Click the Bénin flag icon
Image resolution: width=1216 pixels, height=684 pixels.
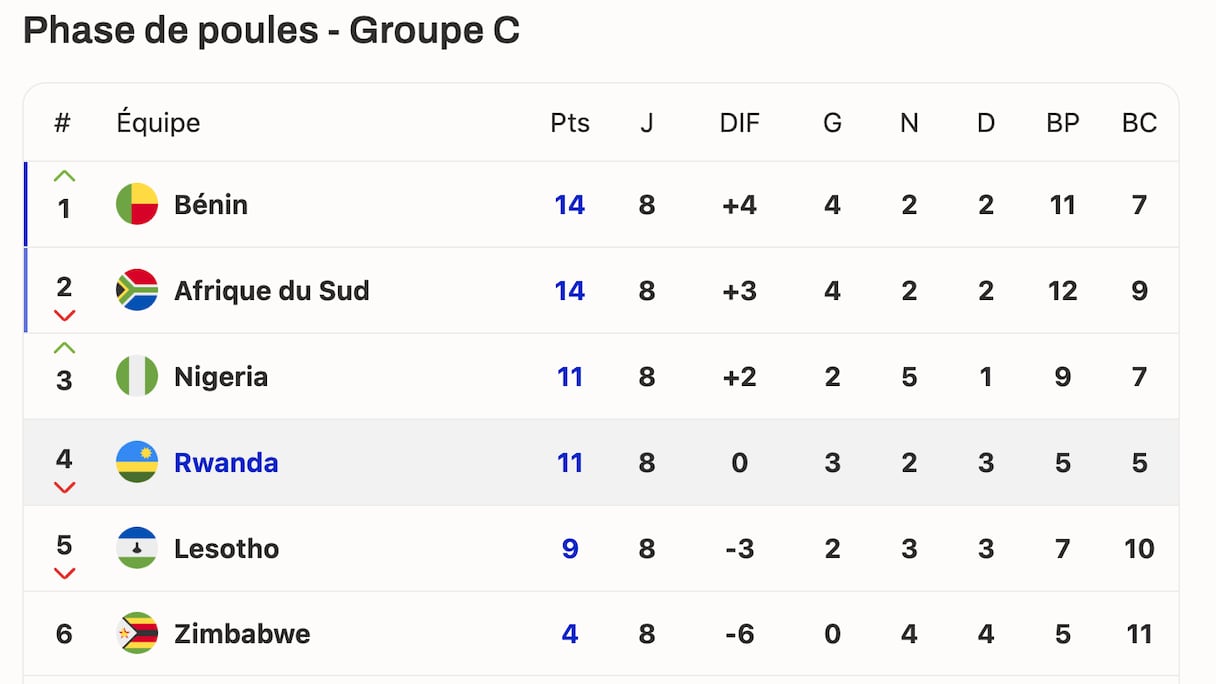(137, 204)
